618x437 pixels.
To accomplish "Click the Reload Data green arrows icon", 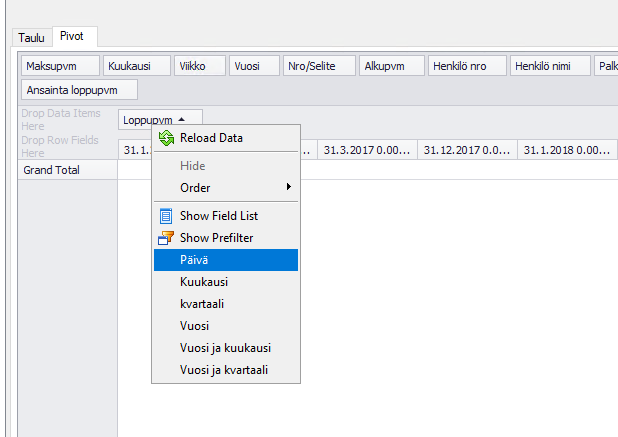I will click(x=166, y=138).
